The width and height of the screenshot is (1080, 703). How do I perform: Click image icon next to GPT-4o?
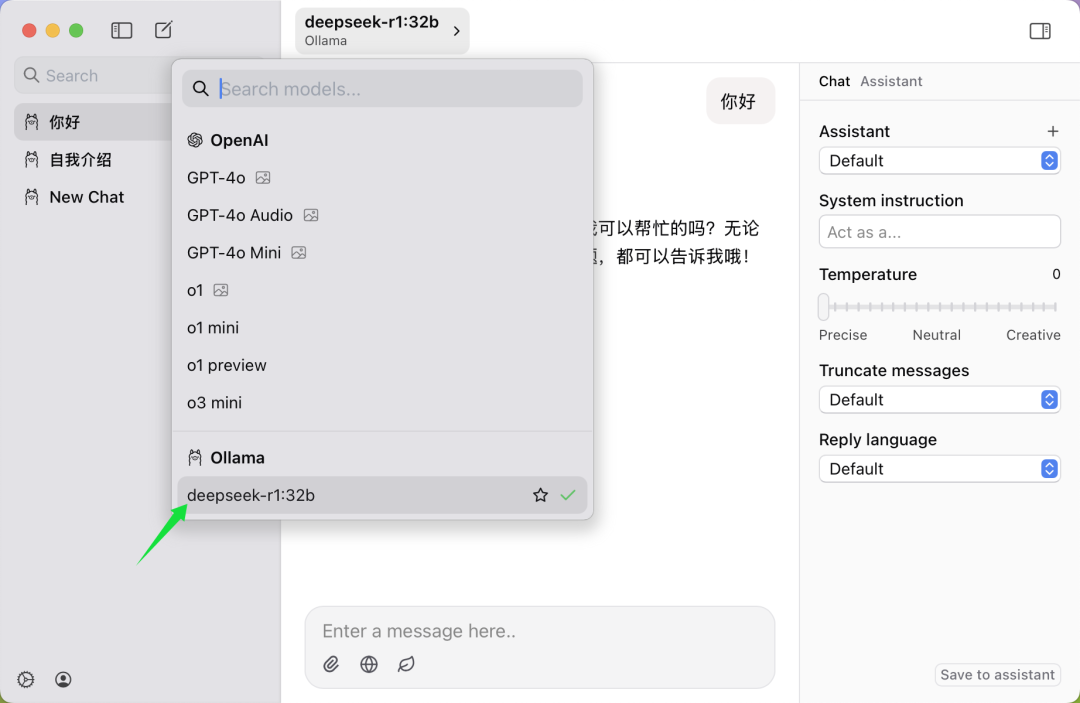click(x=263, y=178)
